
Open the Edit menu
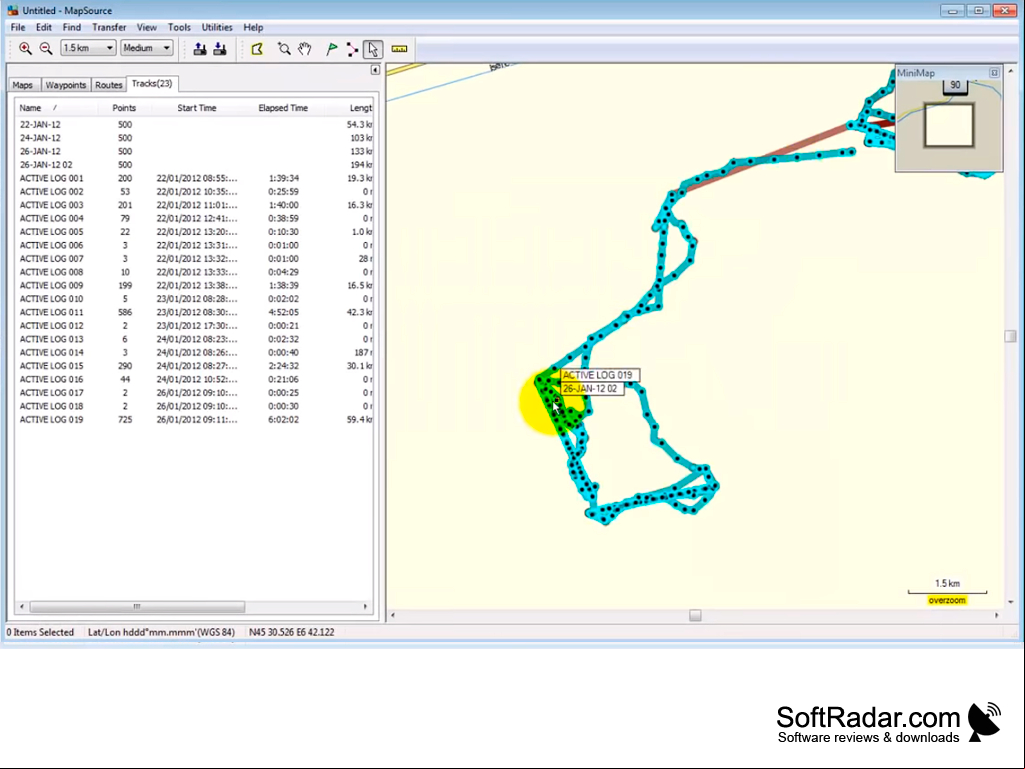[44, 27]
